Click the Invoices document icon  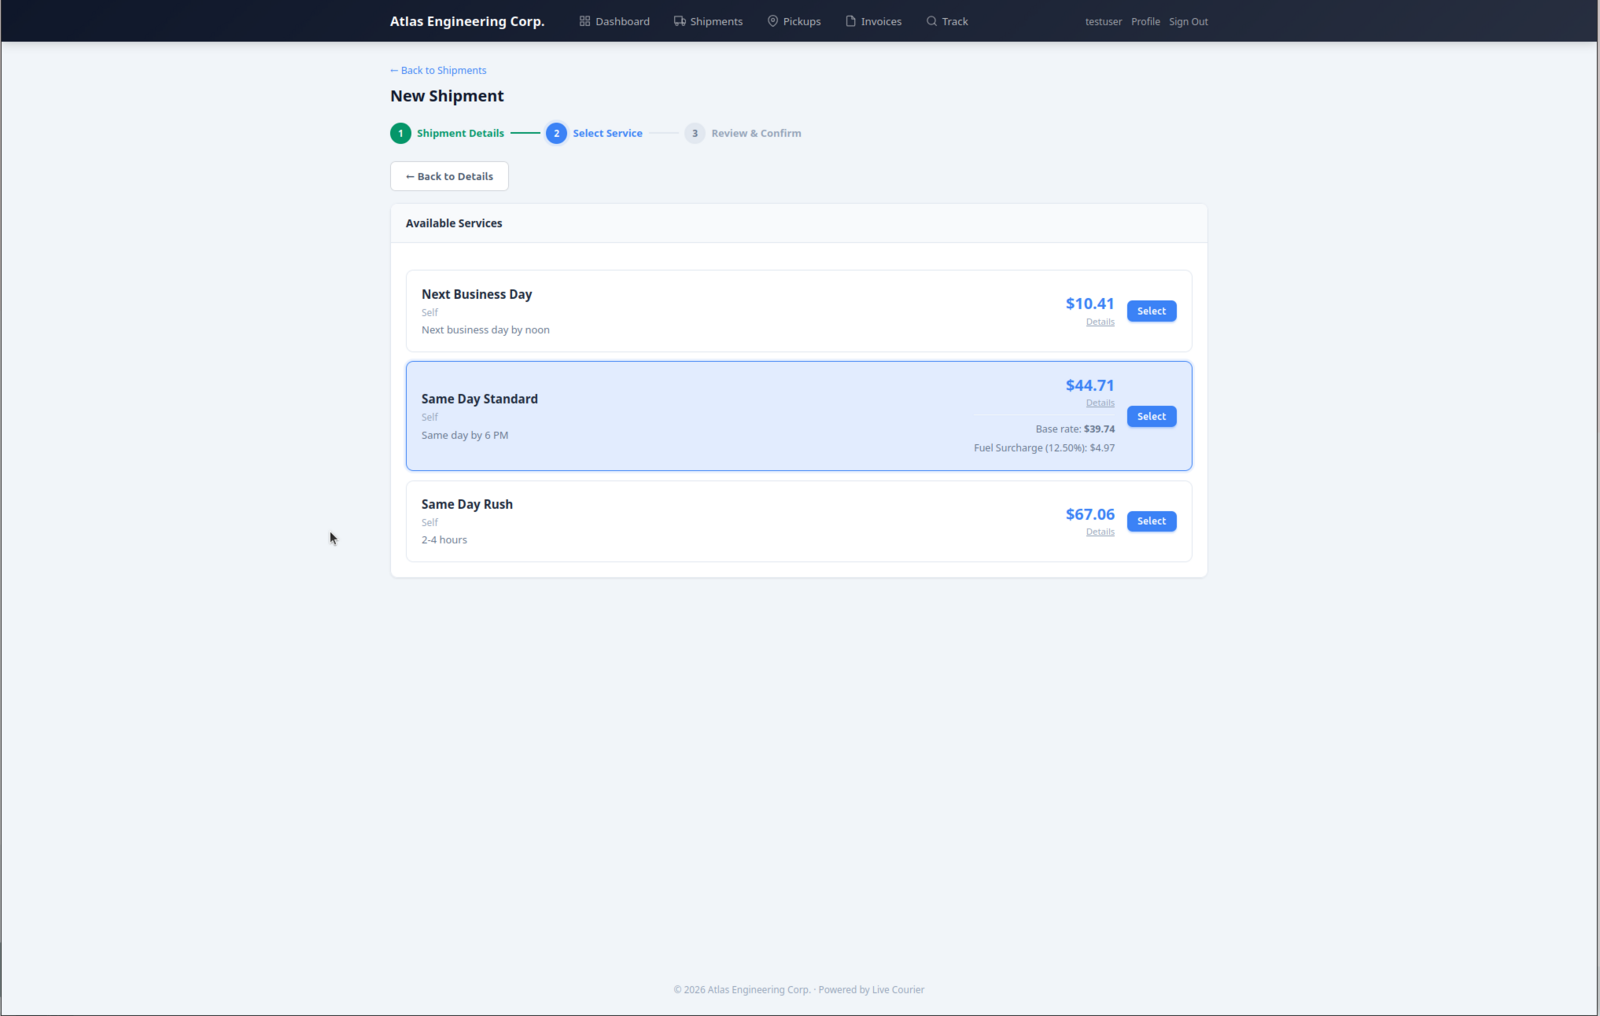(851, 21)
